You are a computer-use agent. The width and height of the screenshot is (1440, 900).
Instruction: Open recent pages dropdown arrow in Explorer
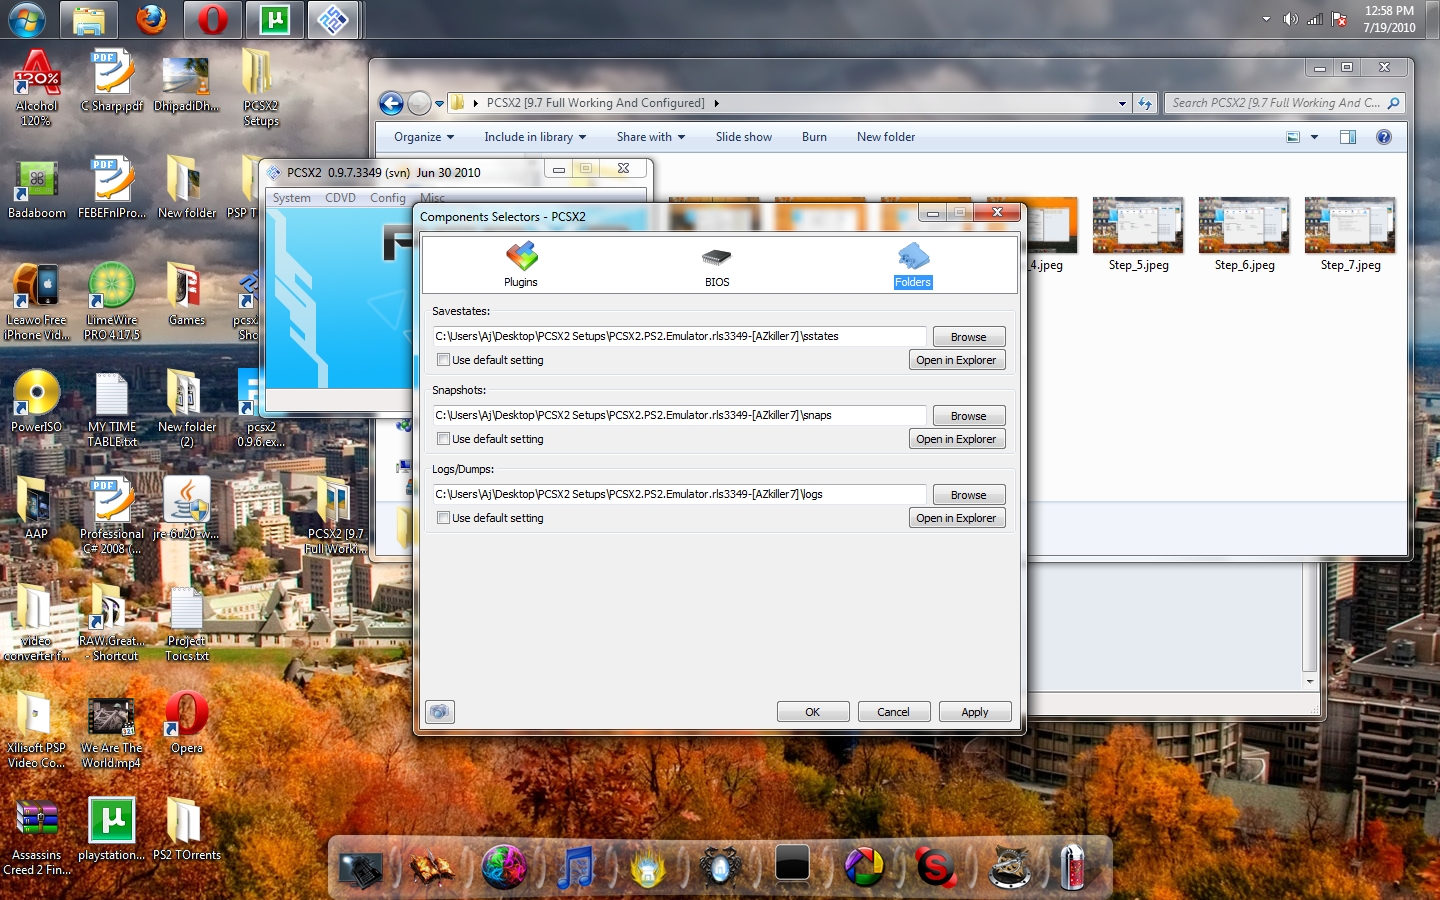(x=439, y=103)
